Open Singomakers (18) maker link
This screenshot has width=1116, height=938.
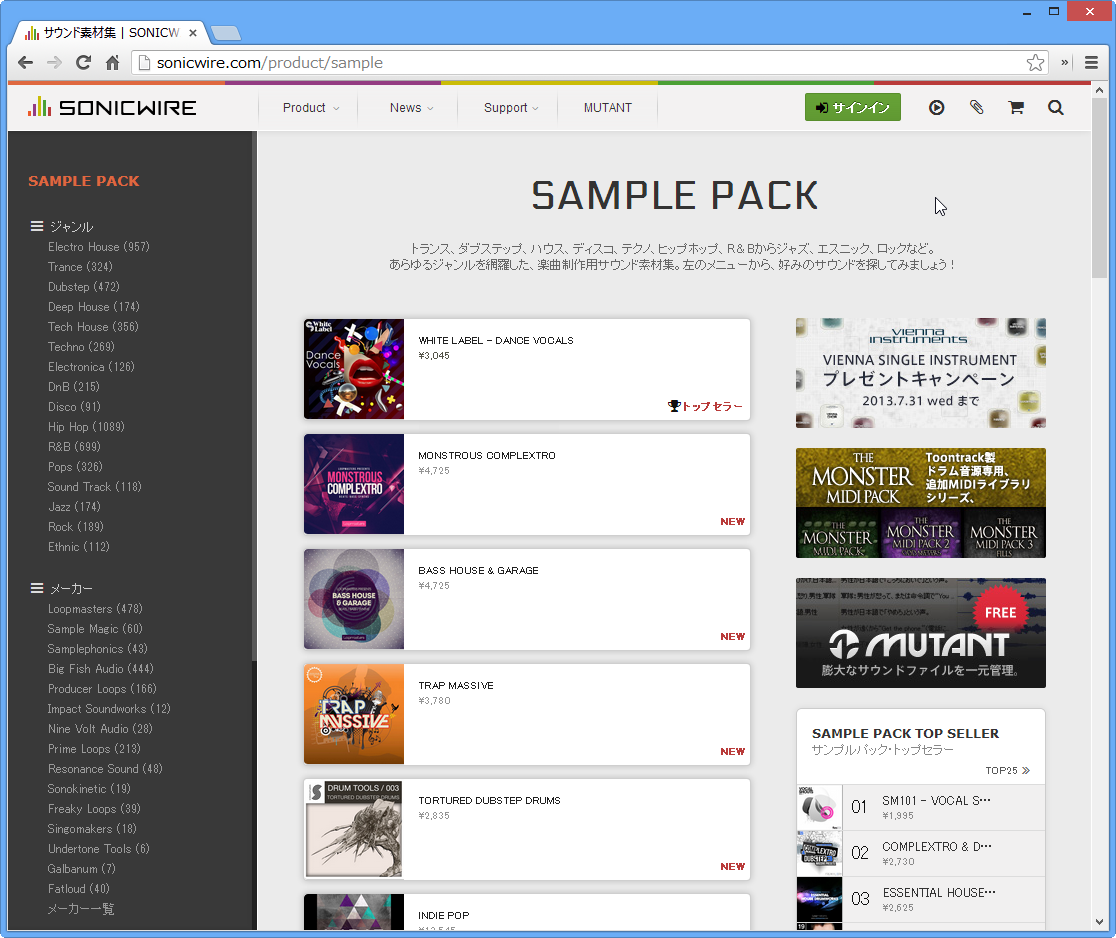pos(93,829)
